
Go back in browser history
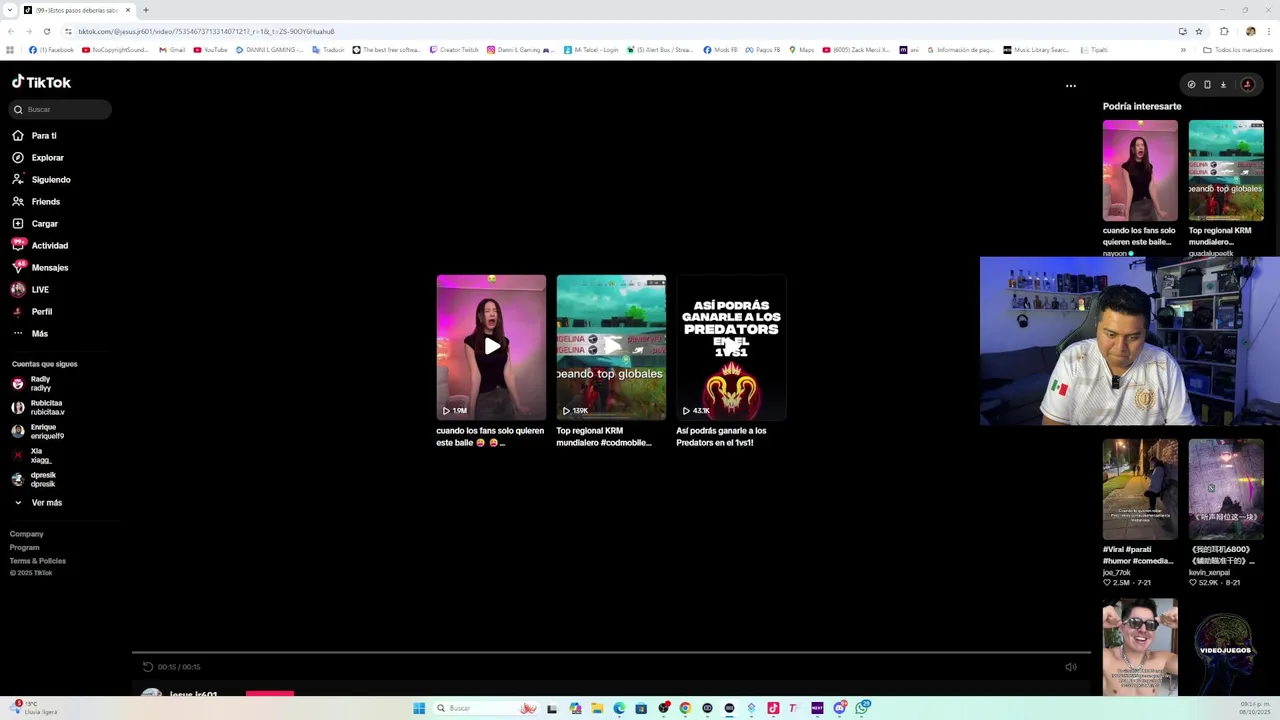pyautogui.click(x=10, y=31)
